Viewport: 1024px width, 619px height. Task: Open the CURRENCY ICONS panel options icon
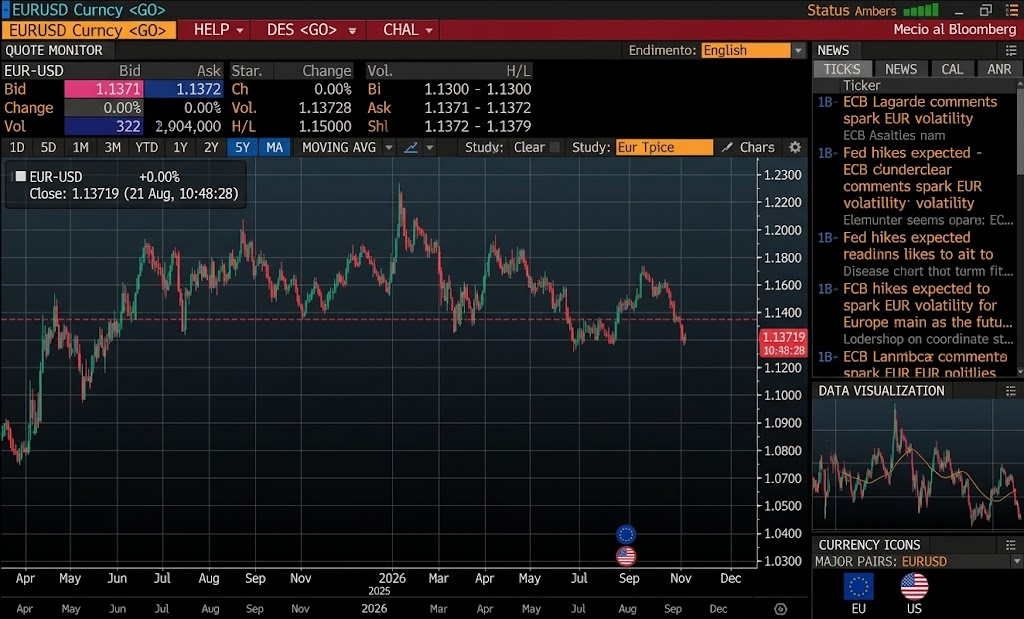coord(1010,545)
